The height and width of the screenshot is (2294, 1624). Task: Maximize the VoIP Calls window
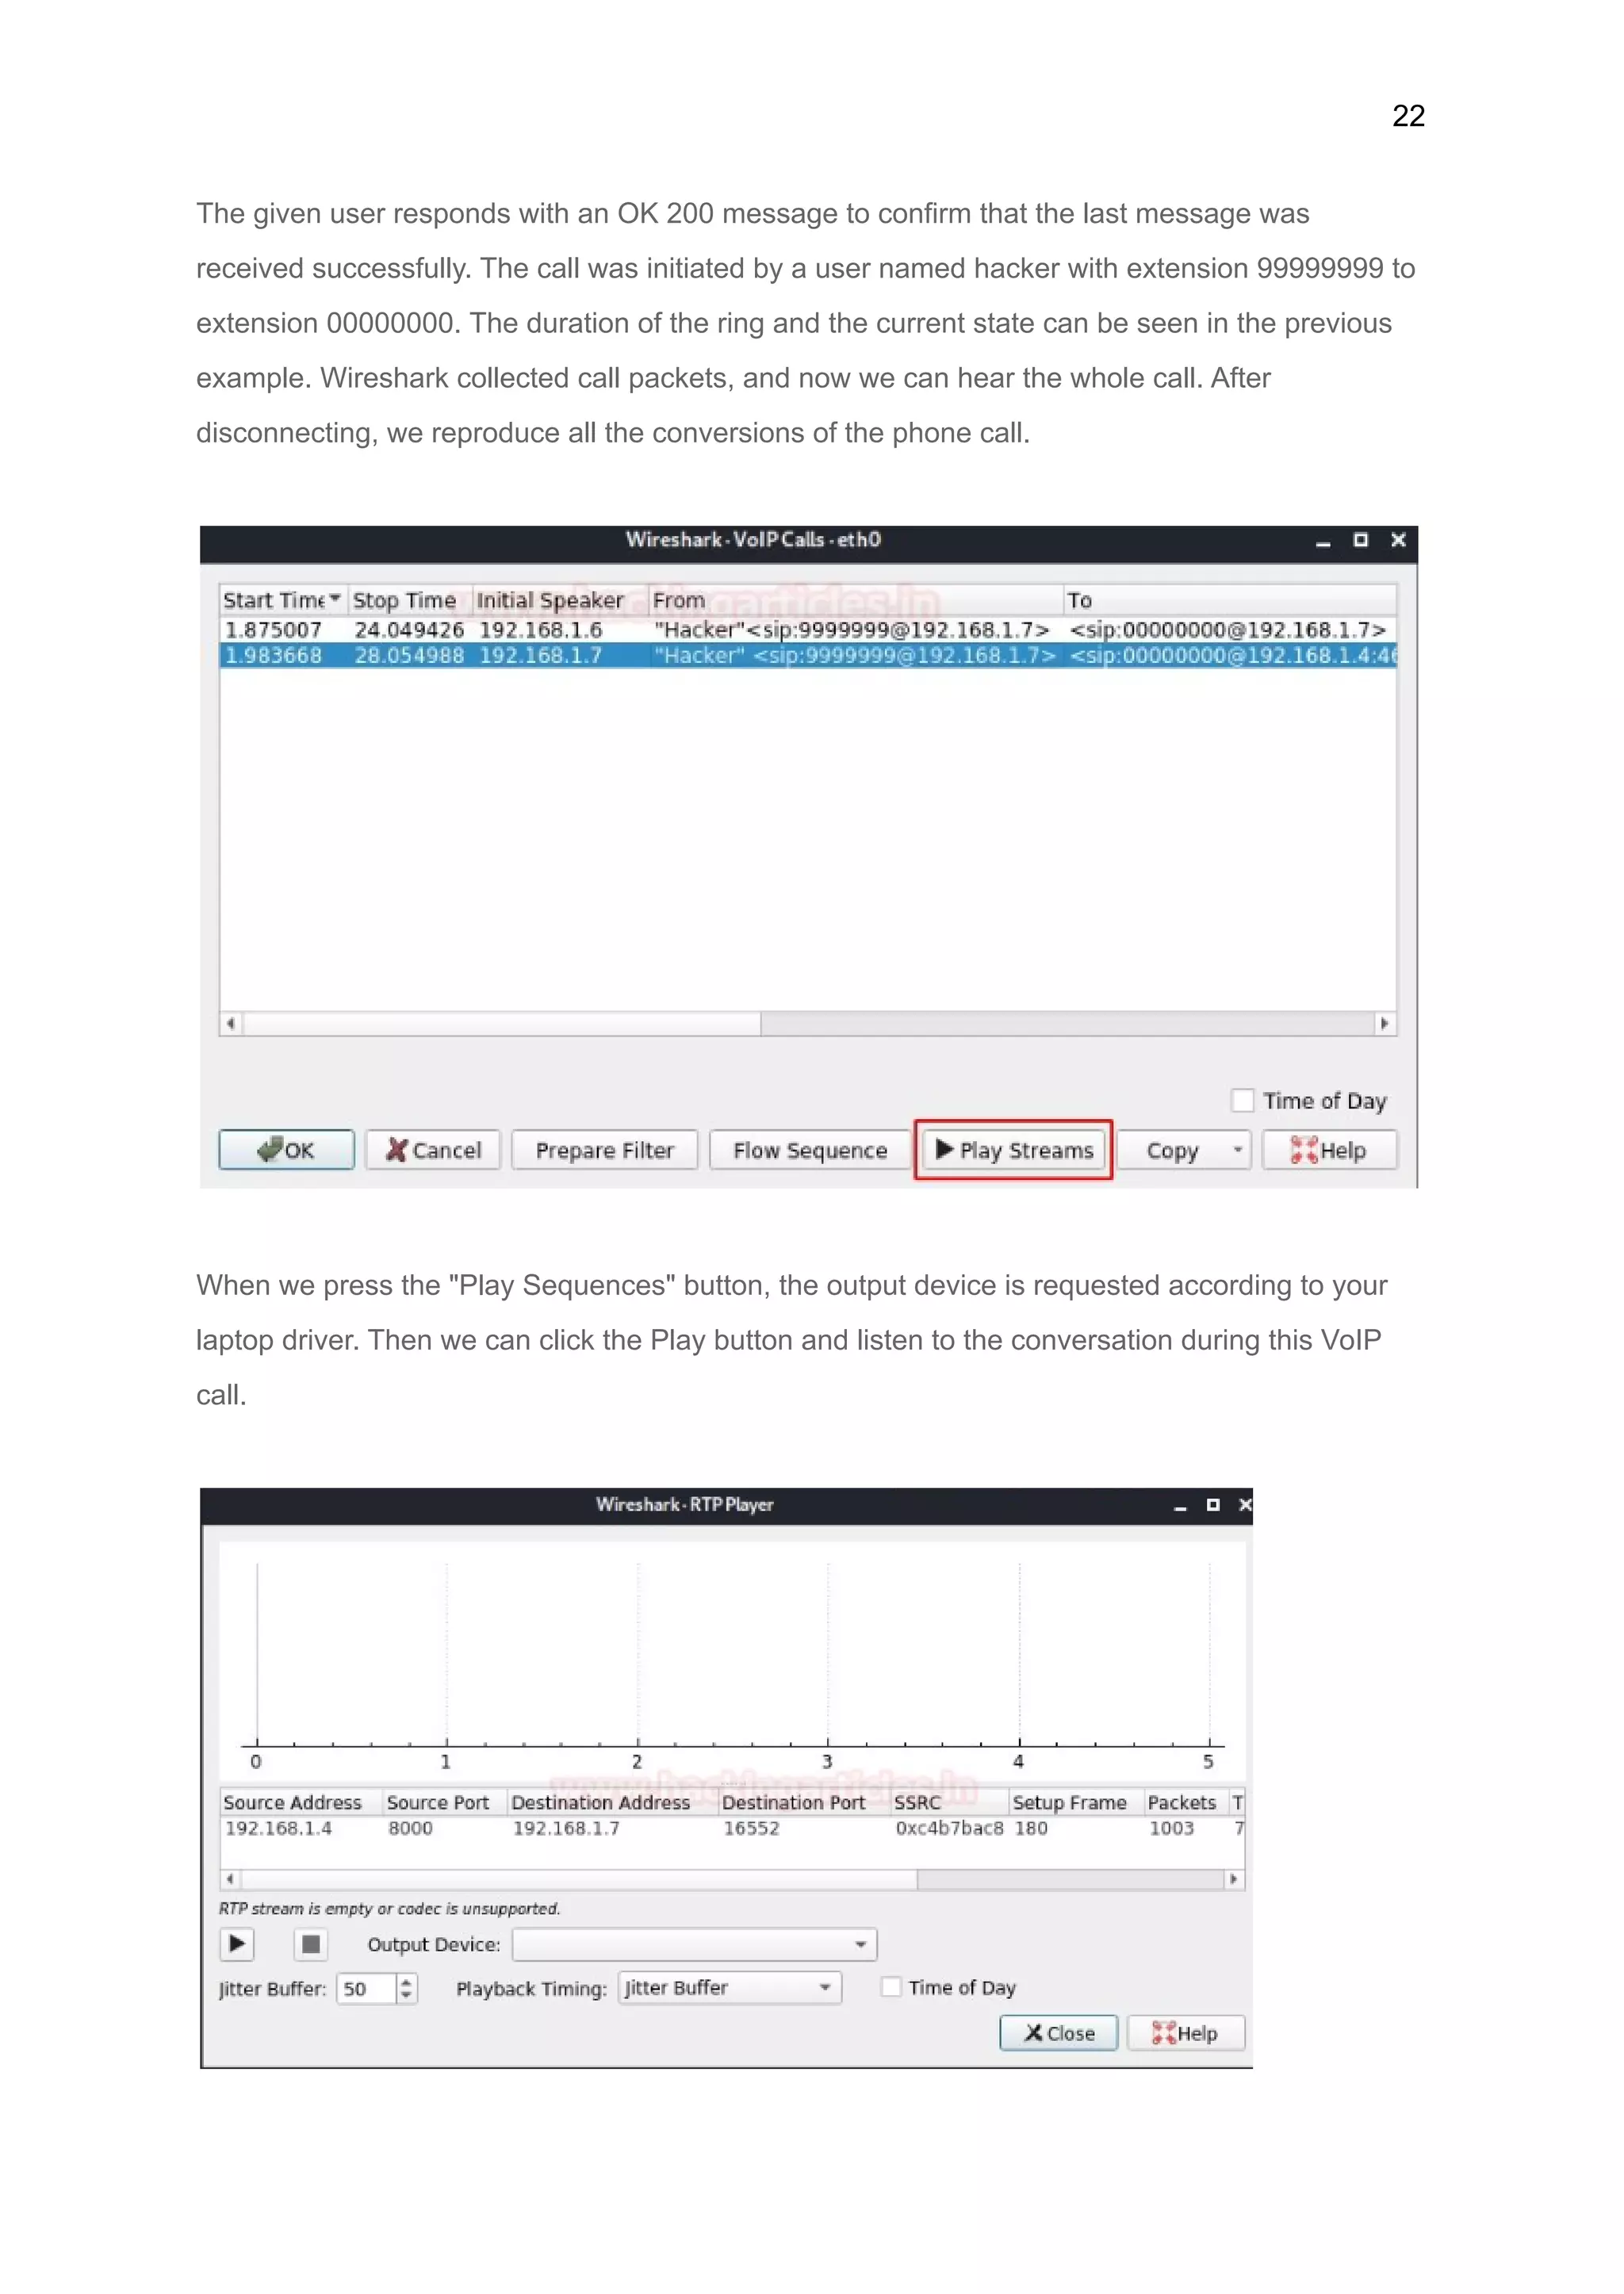point(1360,540)
